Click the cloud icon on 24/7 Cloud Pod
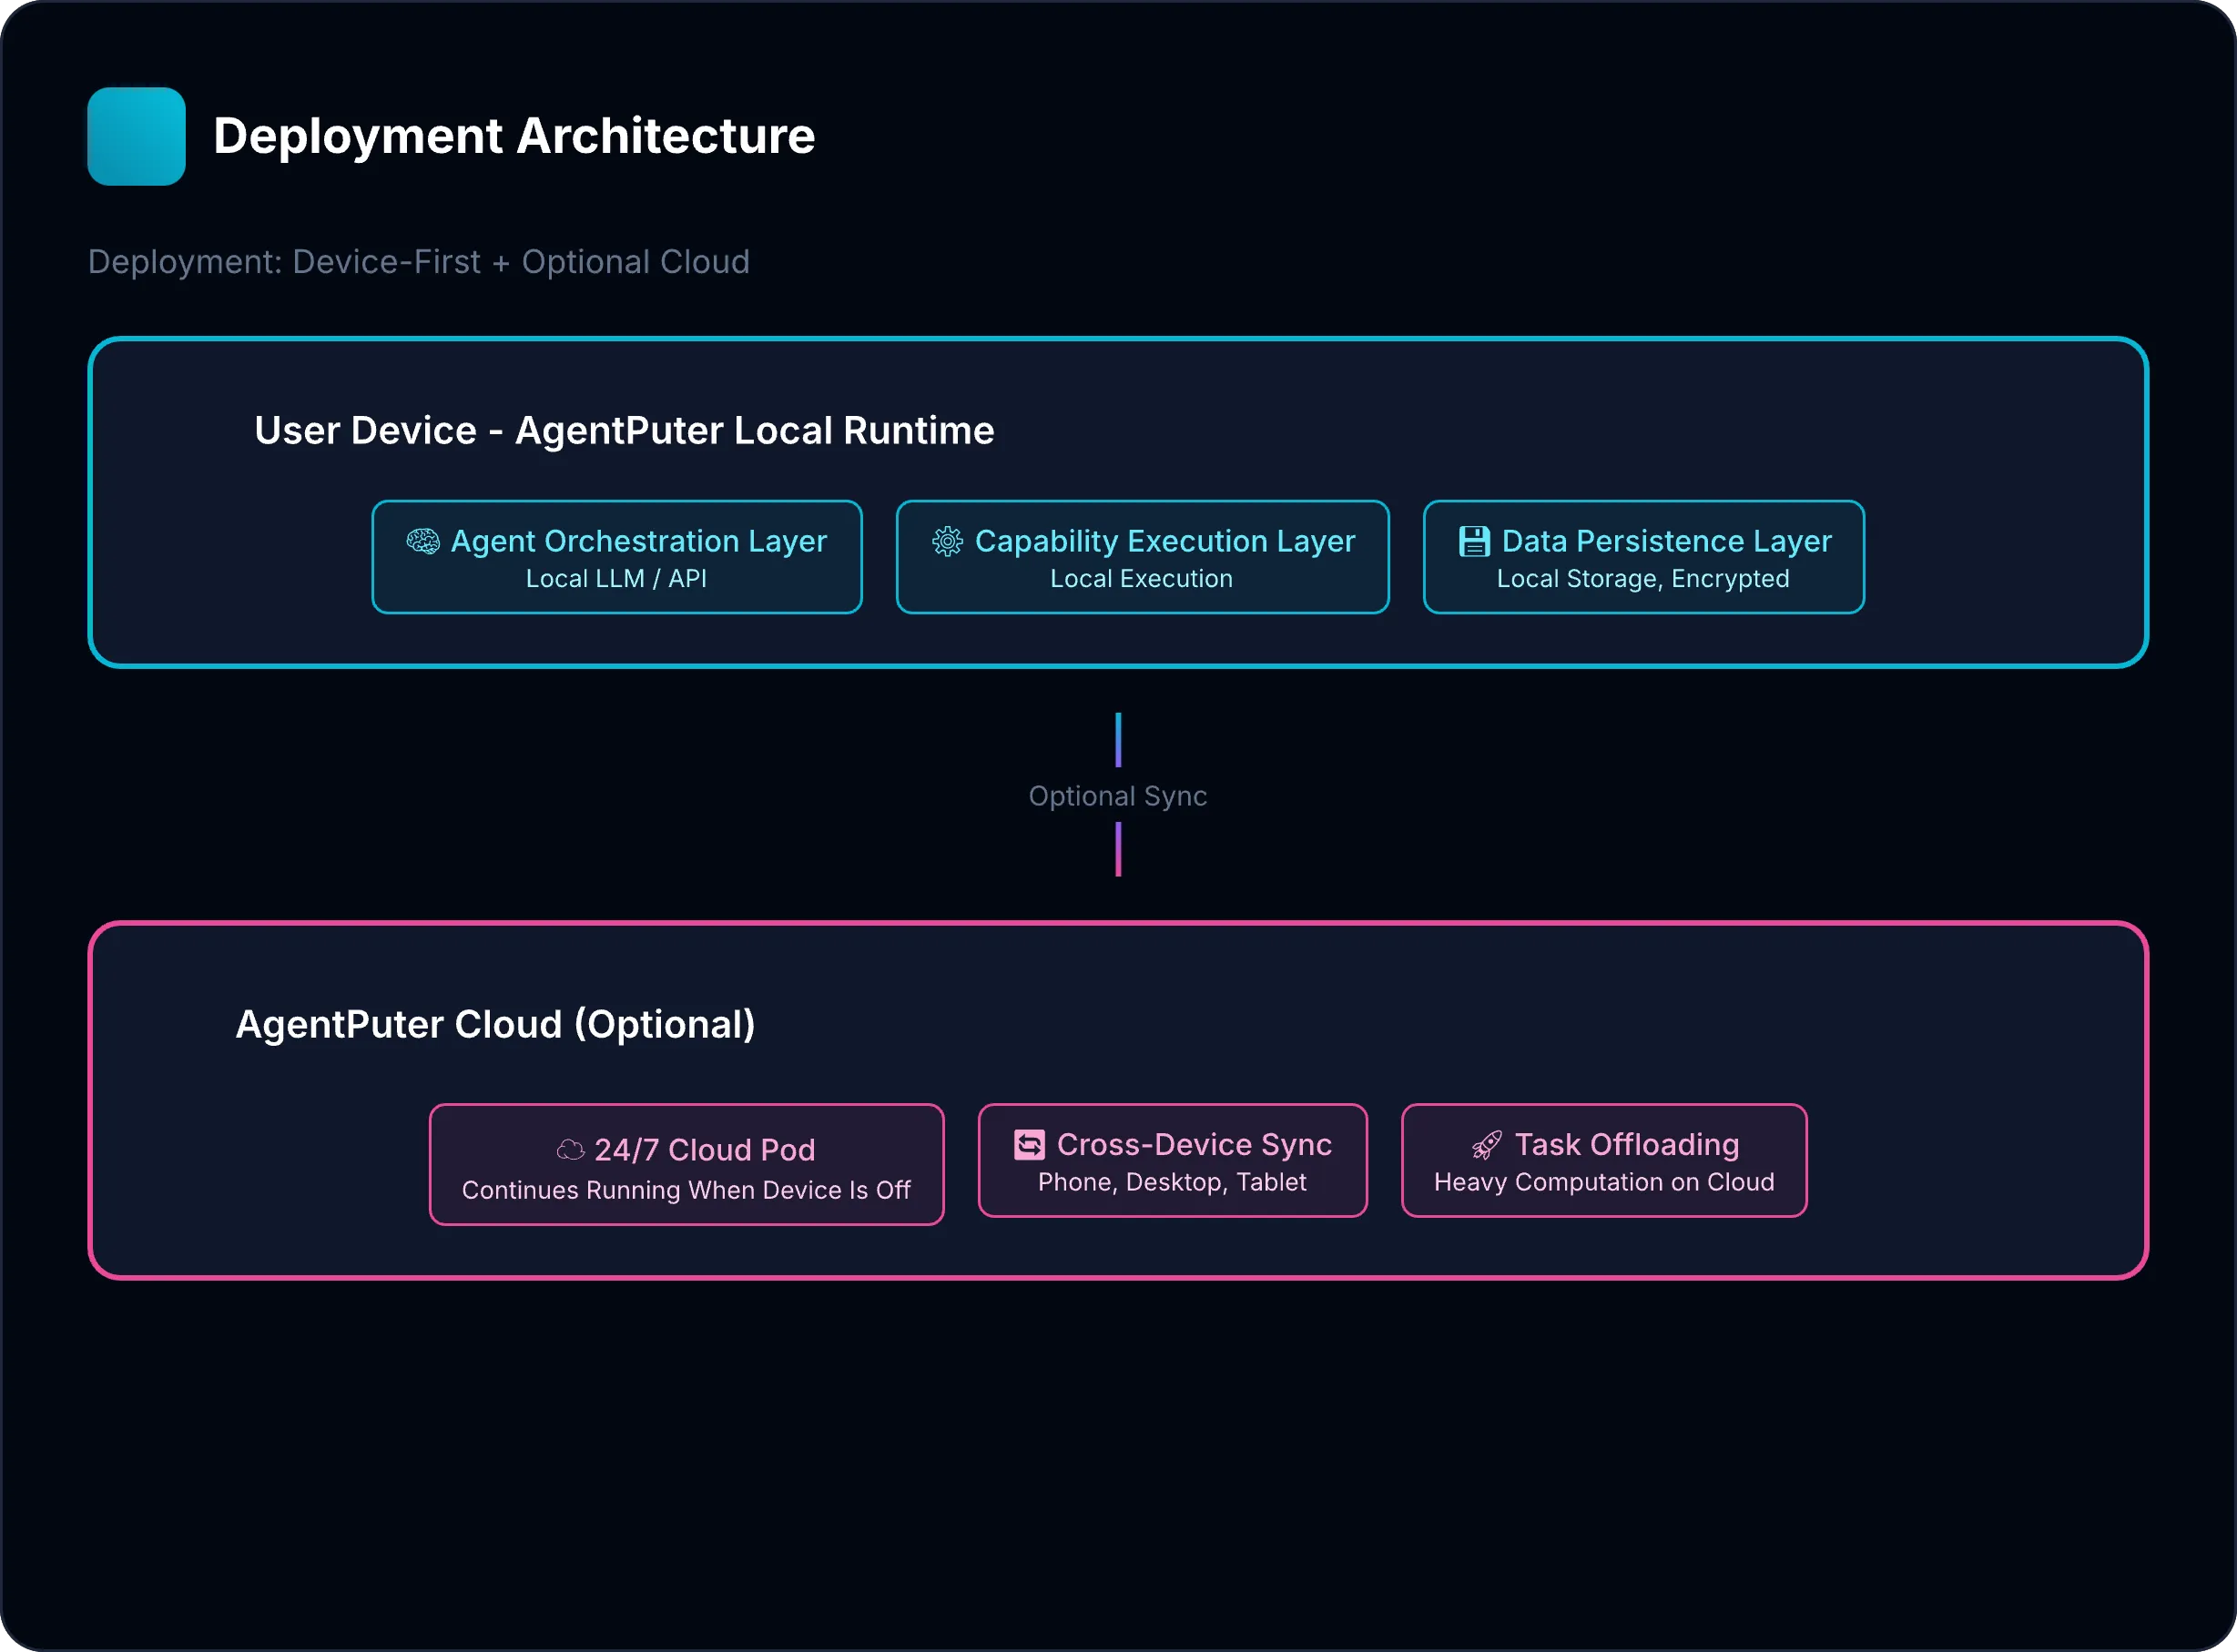This screenshot has height=1652, width=2237. tap(571, 1149)
